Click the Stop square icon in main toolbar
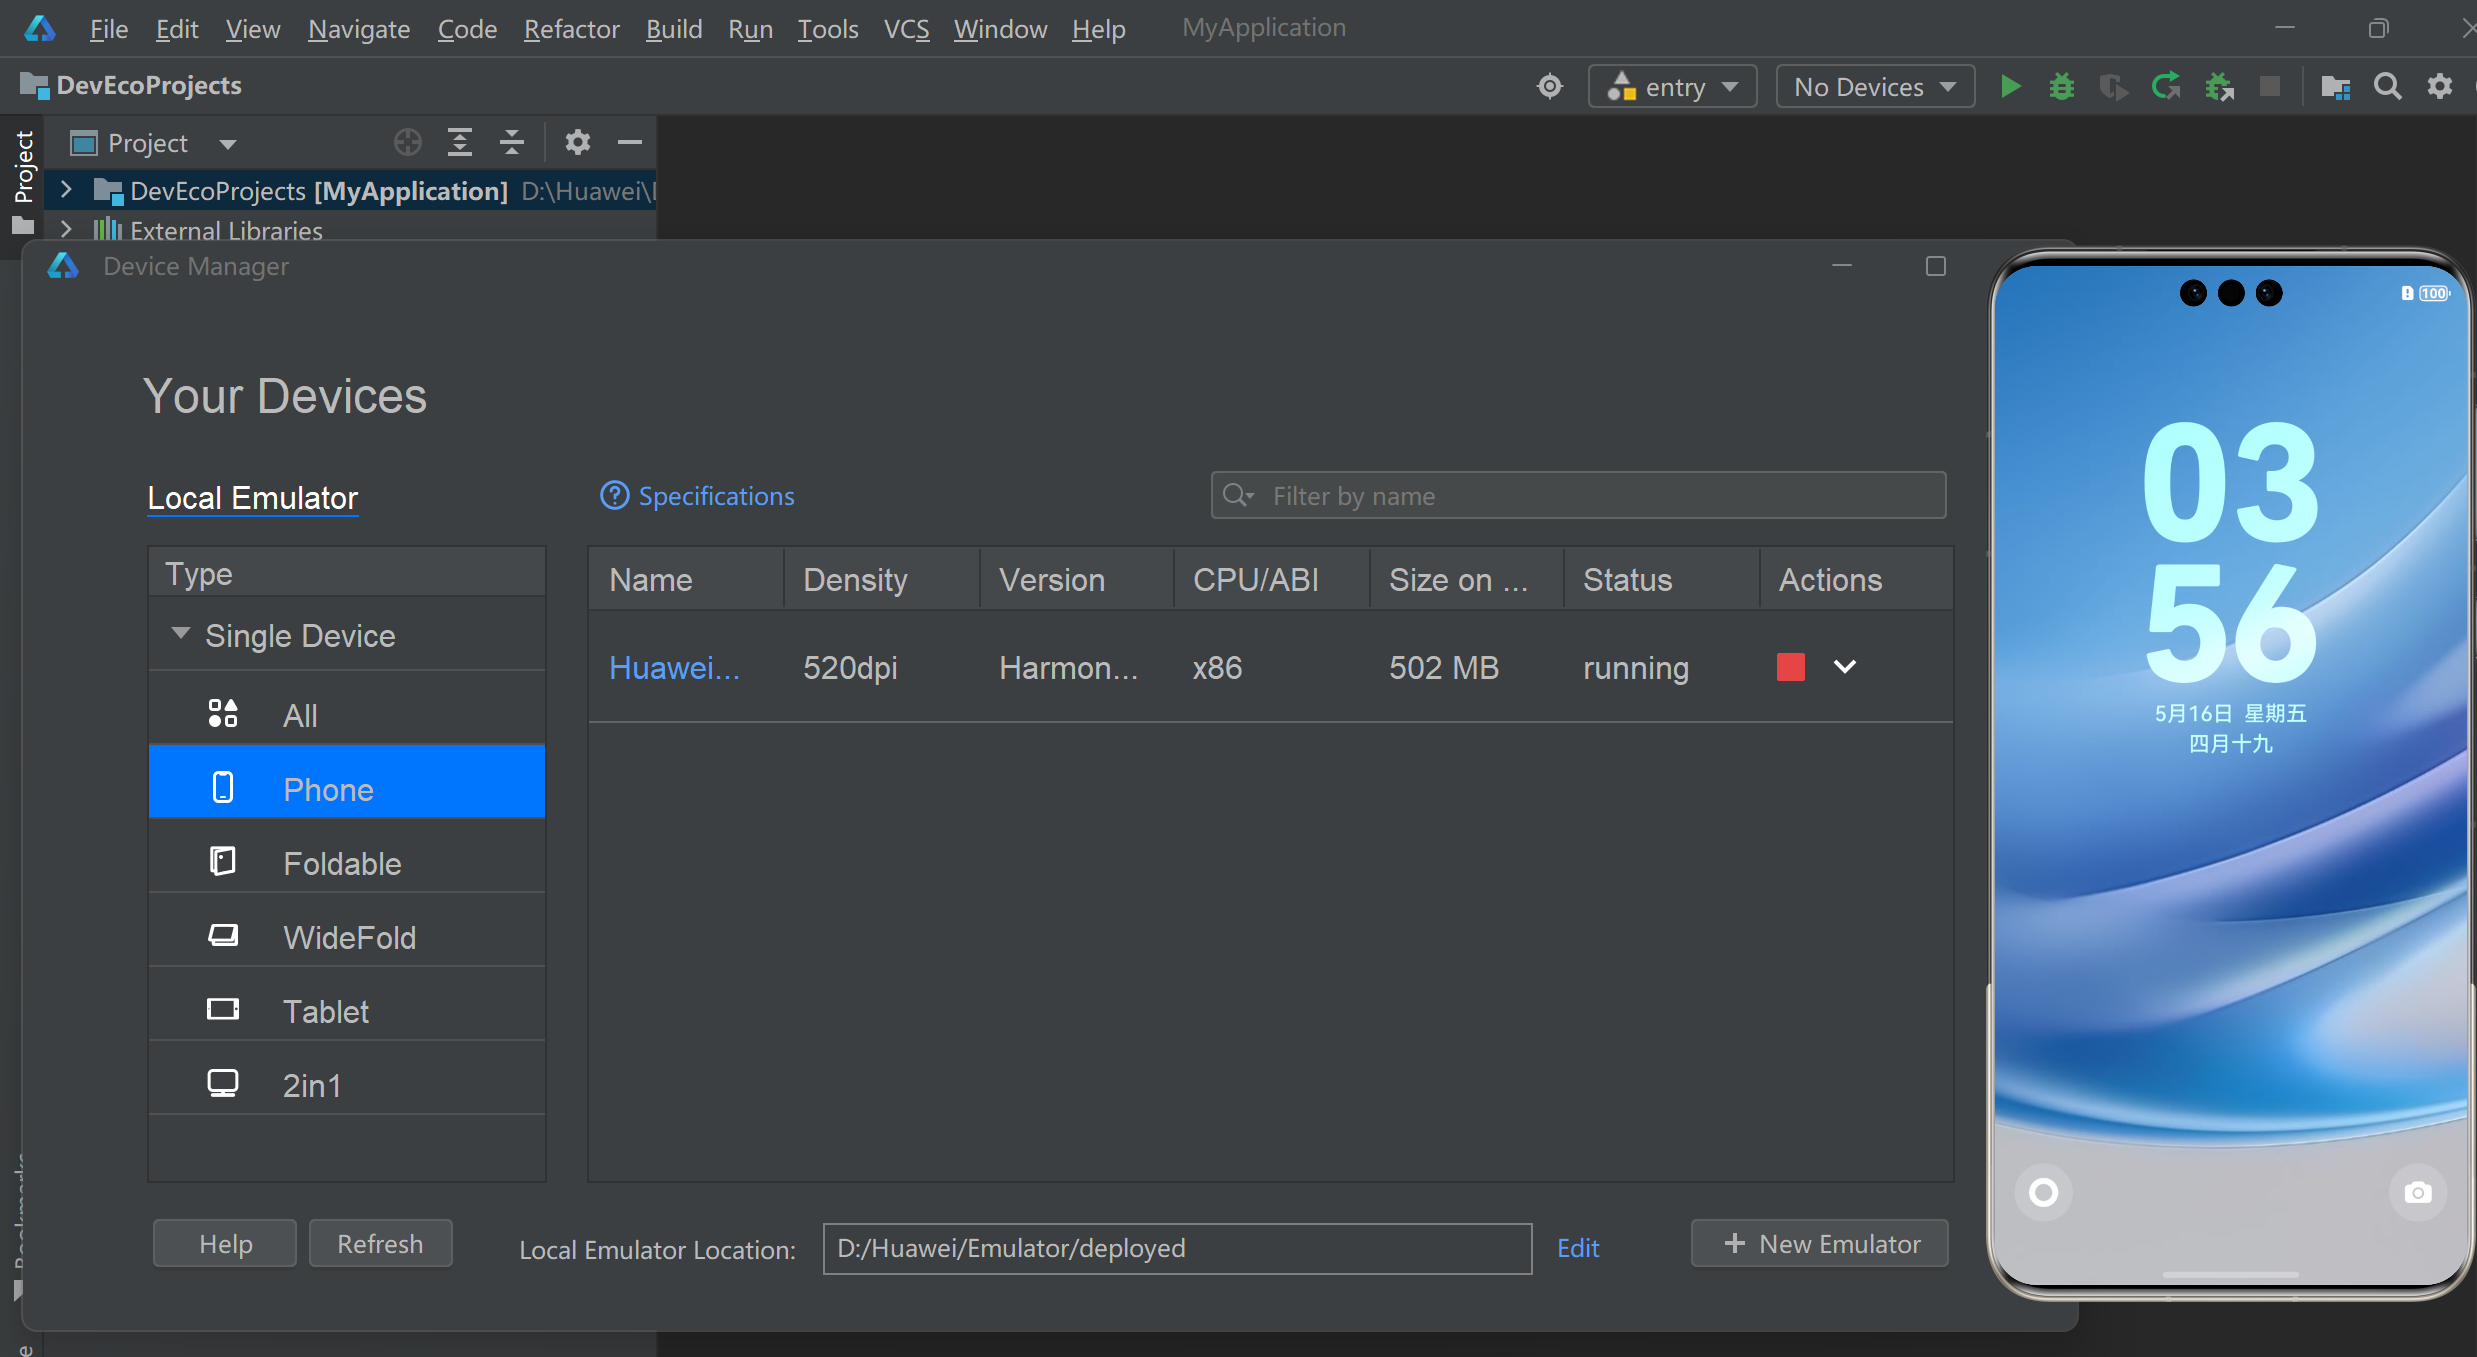2477x1357 pixels. (2270, 87)
